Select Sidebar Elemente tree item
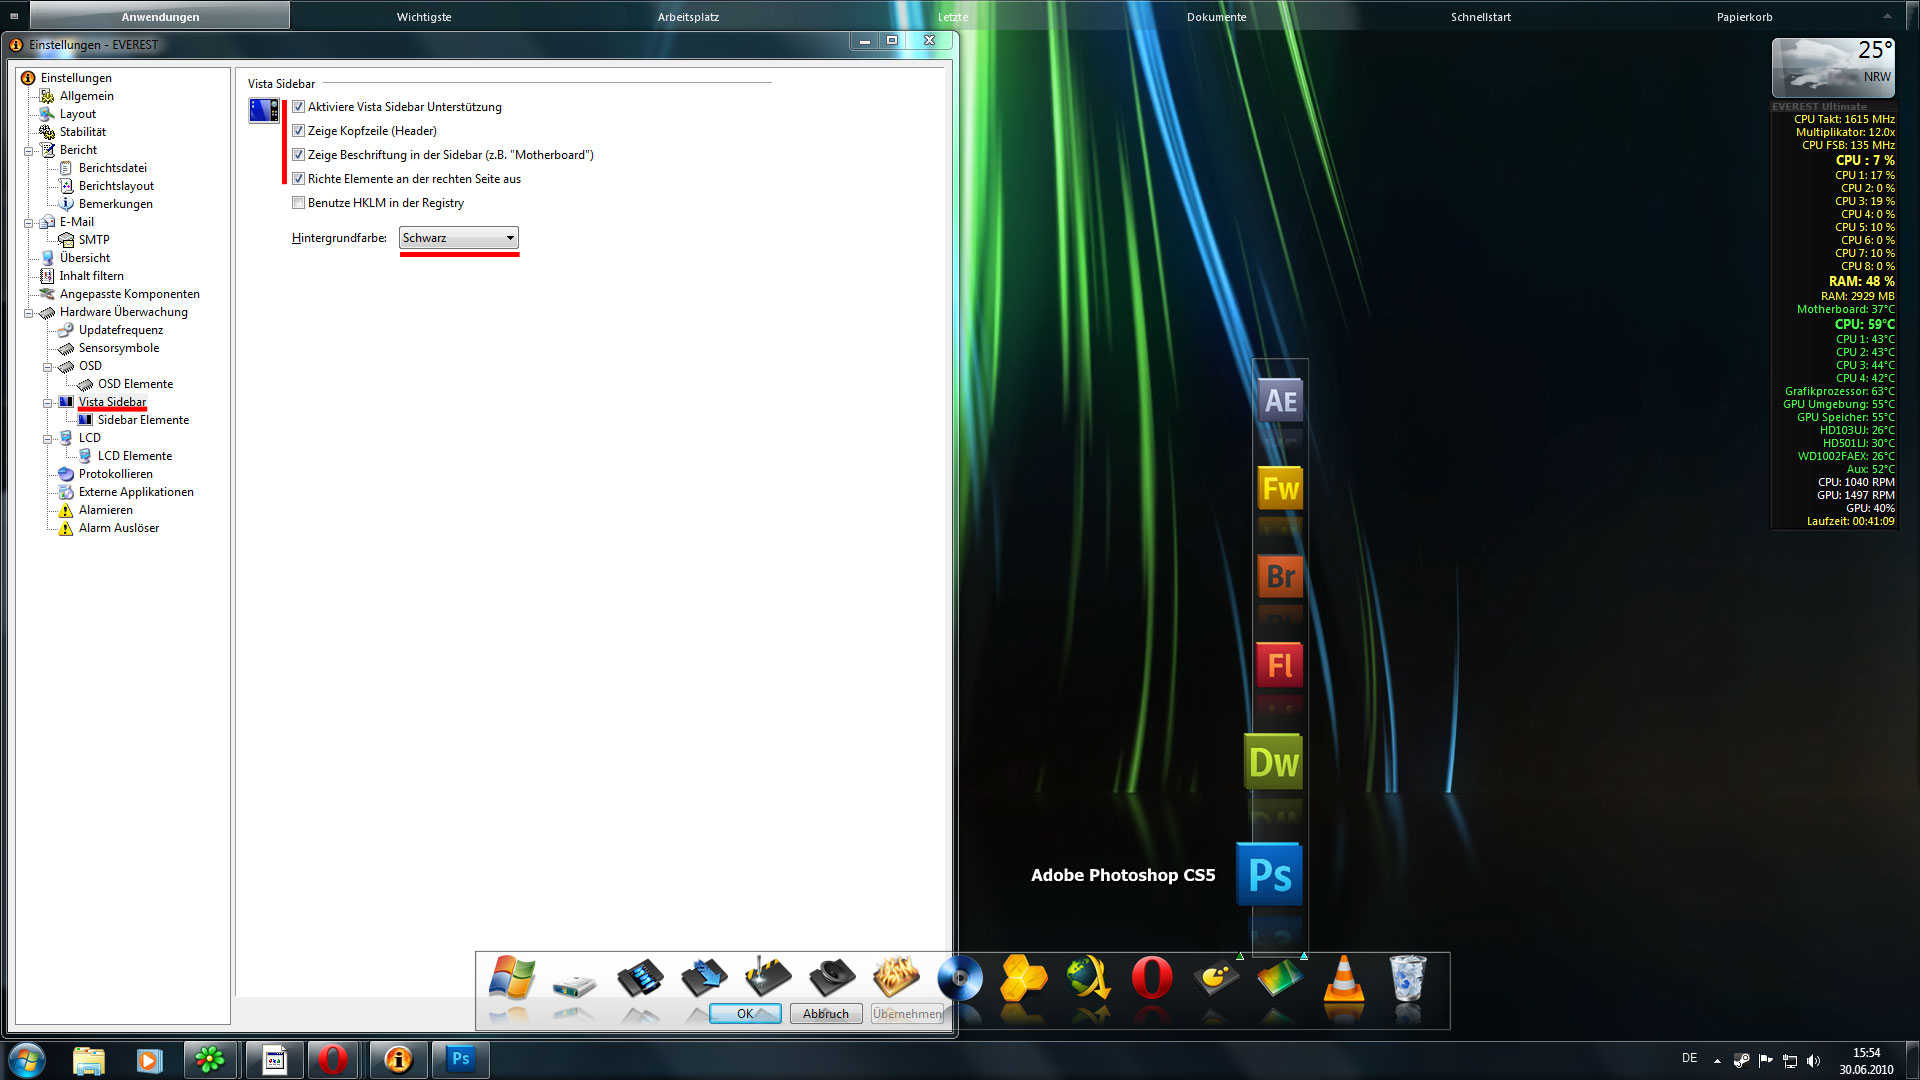1920x1080 pixels. (x=143, y=420)
